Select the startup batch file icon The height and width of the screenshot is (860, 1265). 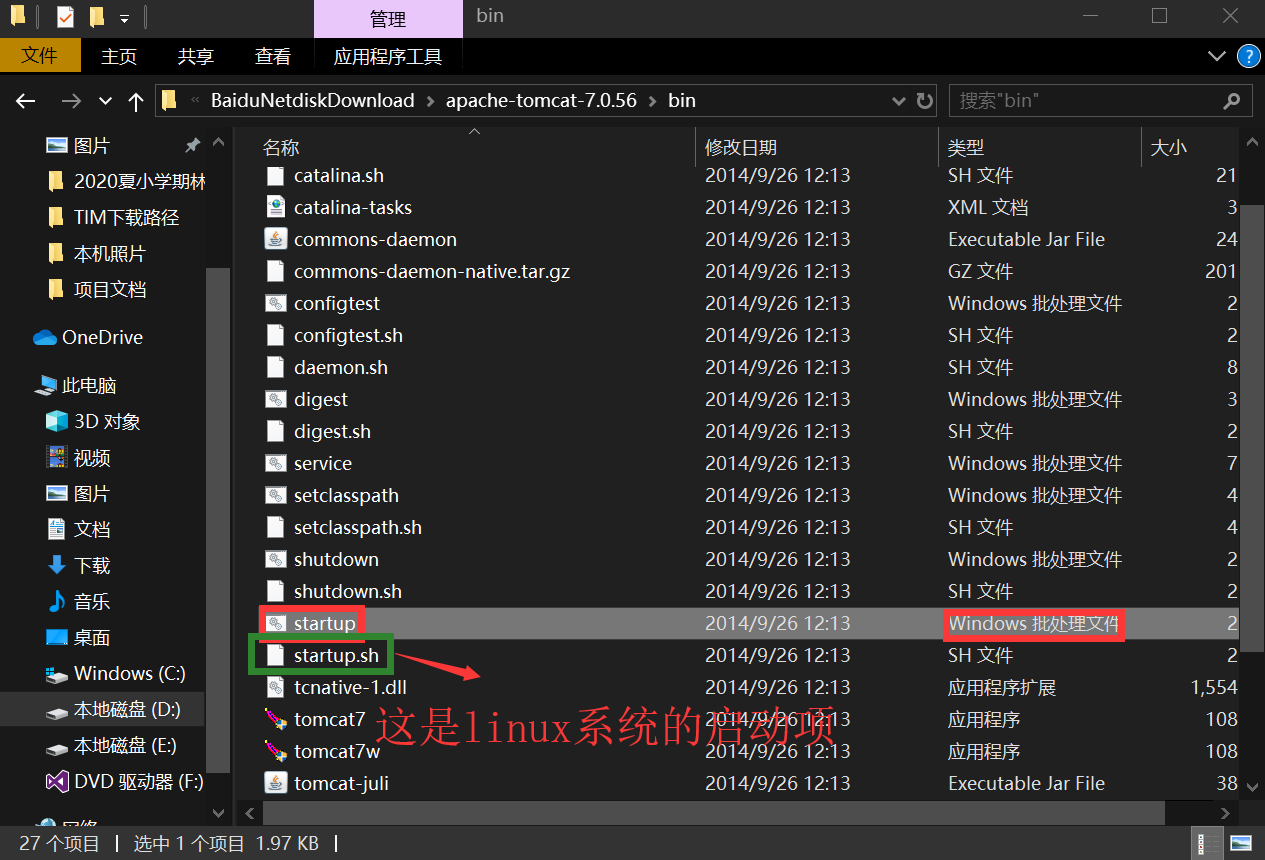tap(276, 624)
